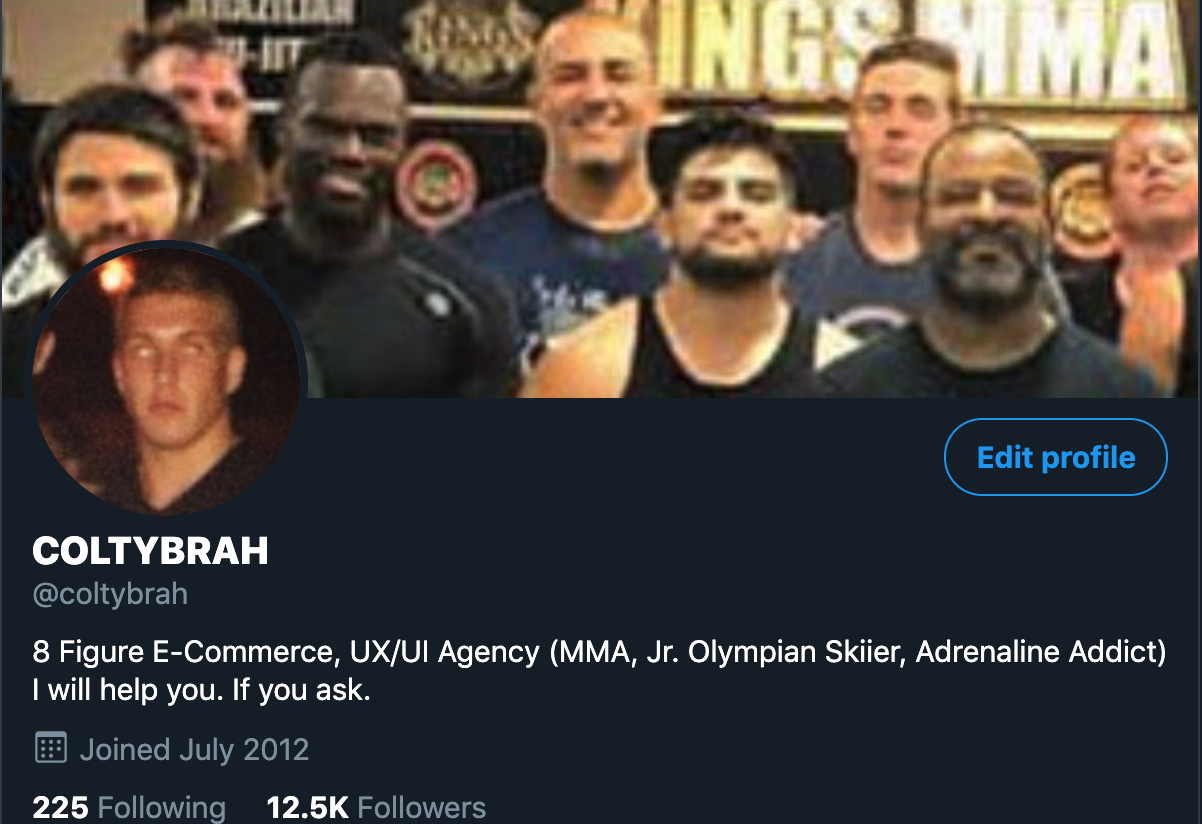The height and width of the screenshot is (824, 1202).
Task: Click the Joined July 2012 text
Action: point(194,749)
